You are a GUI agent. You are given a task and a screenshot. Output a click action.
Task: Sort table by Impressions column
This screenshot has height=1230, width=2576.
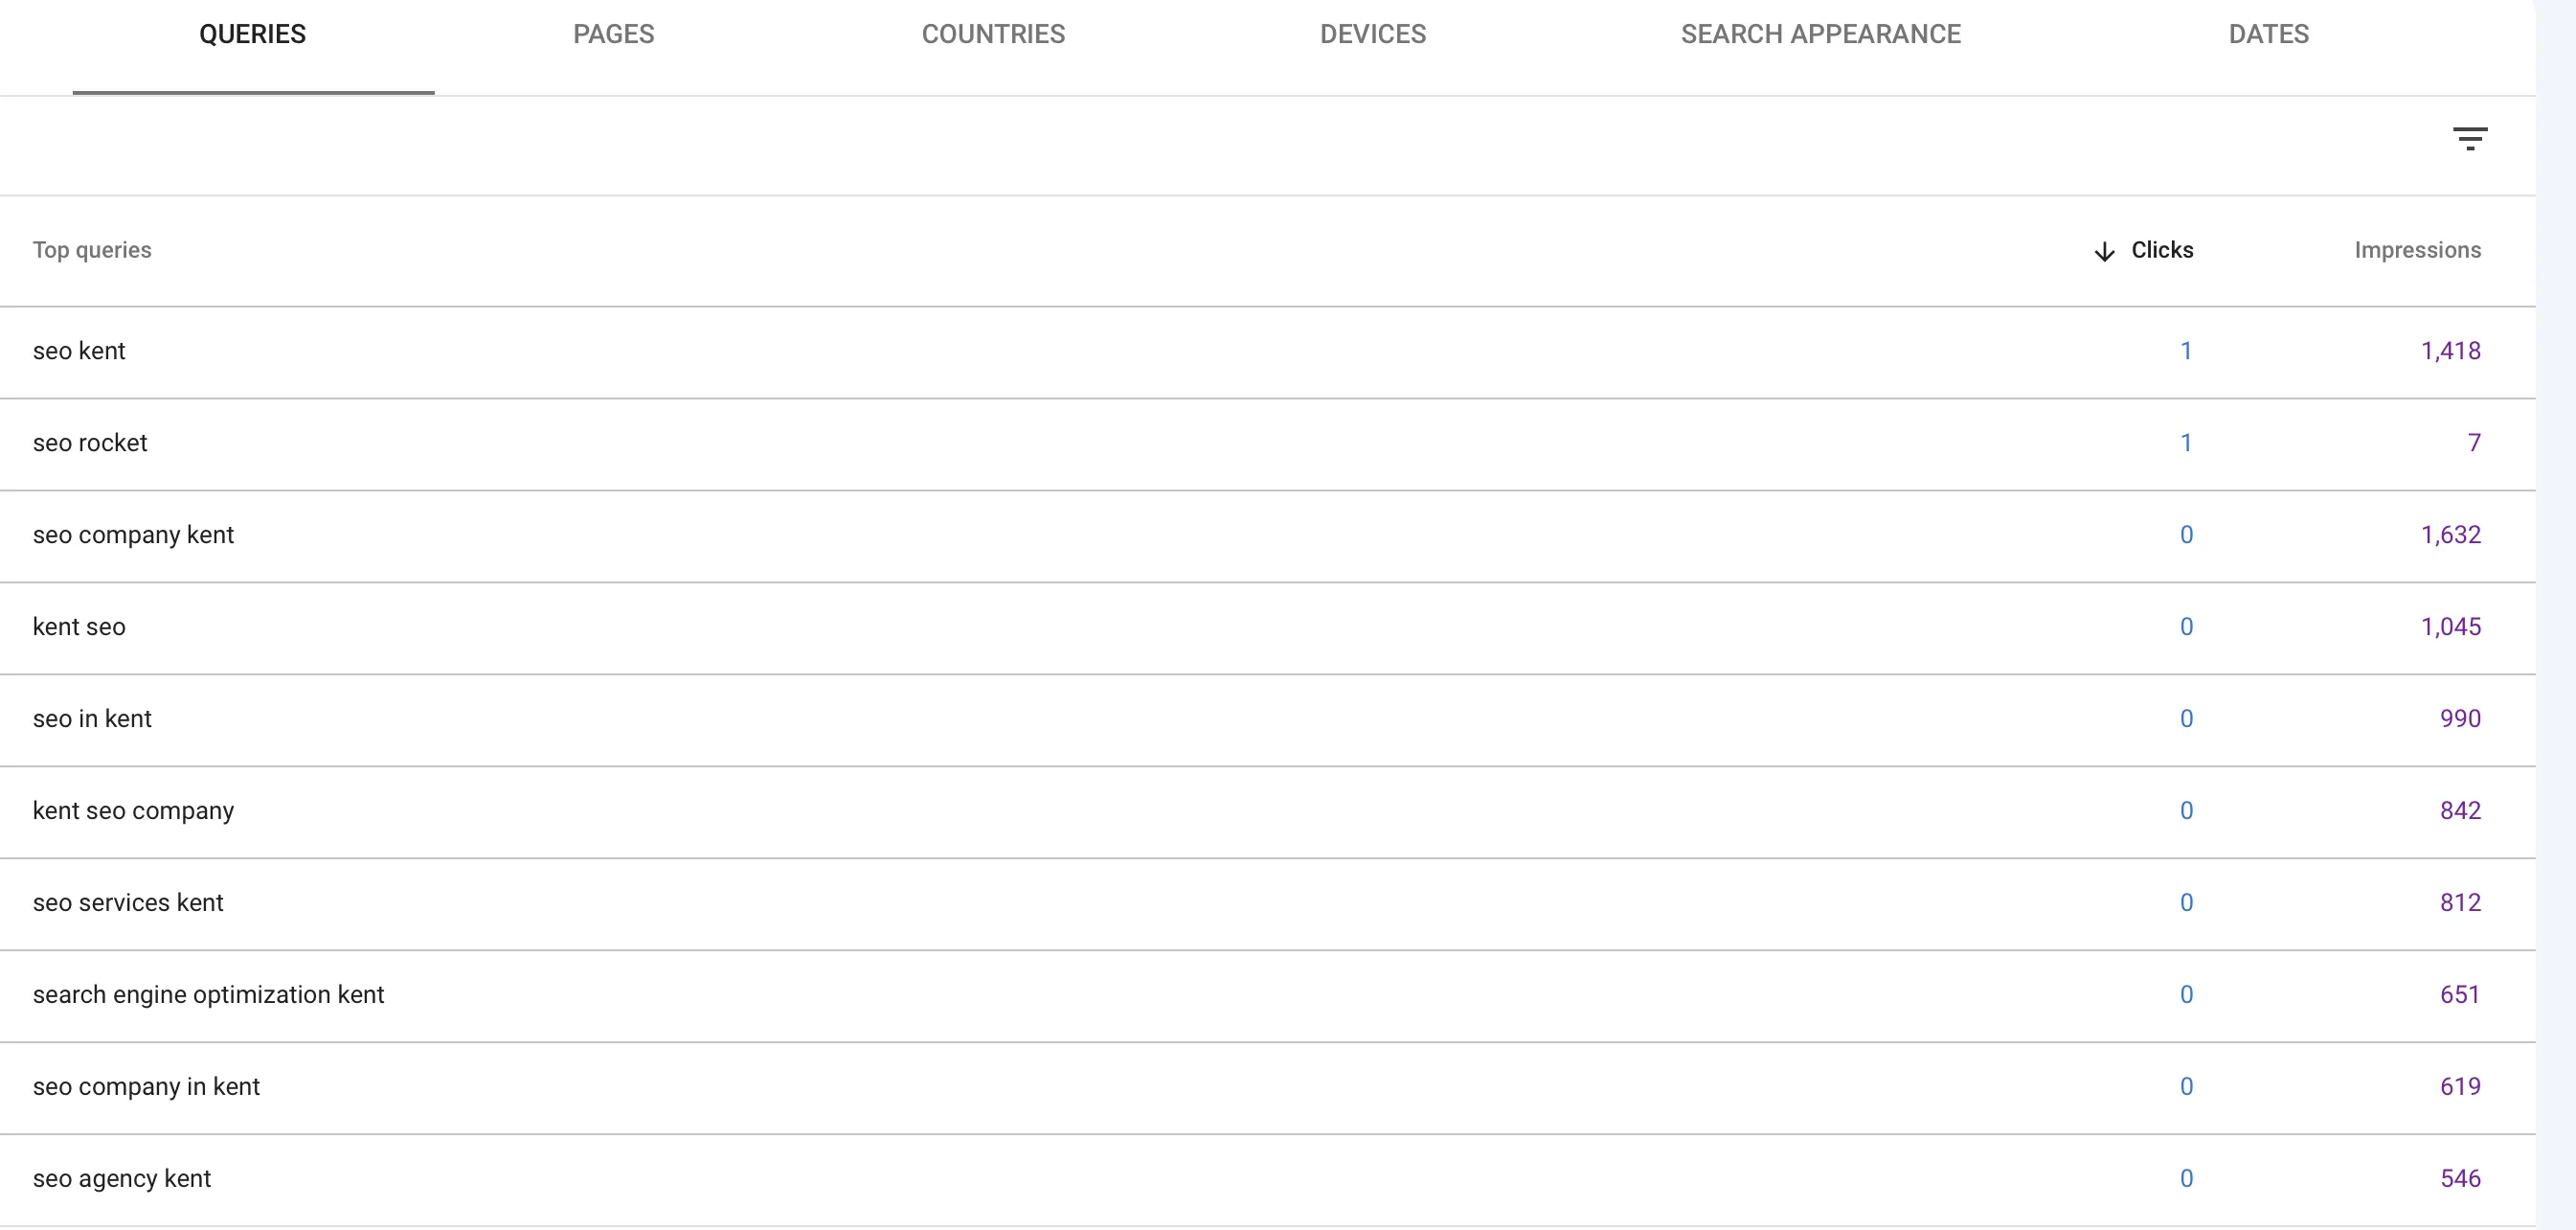(x=2417, y=250)
